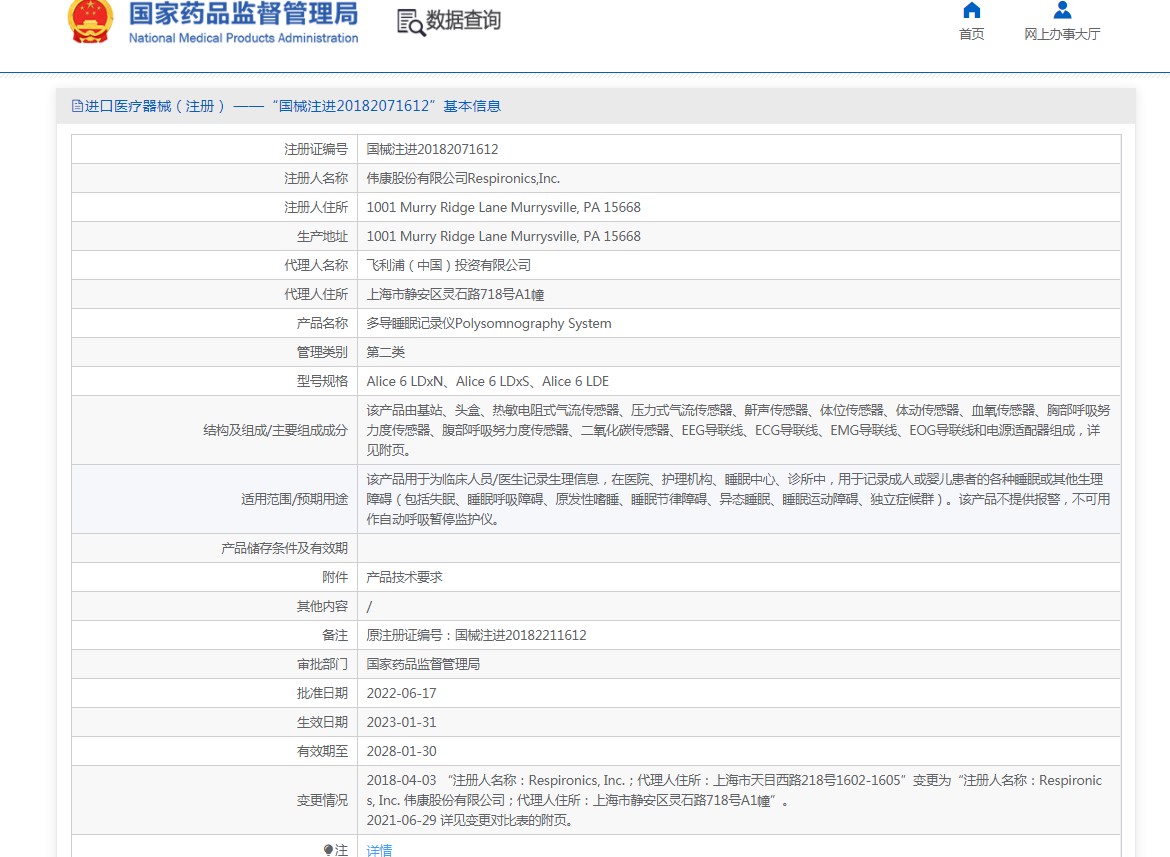The image size is (1170, 857).
Task: Click the 该产品用于为临床人员 intended use text
Action: coord(738,499)
